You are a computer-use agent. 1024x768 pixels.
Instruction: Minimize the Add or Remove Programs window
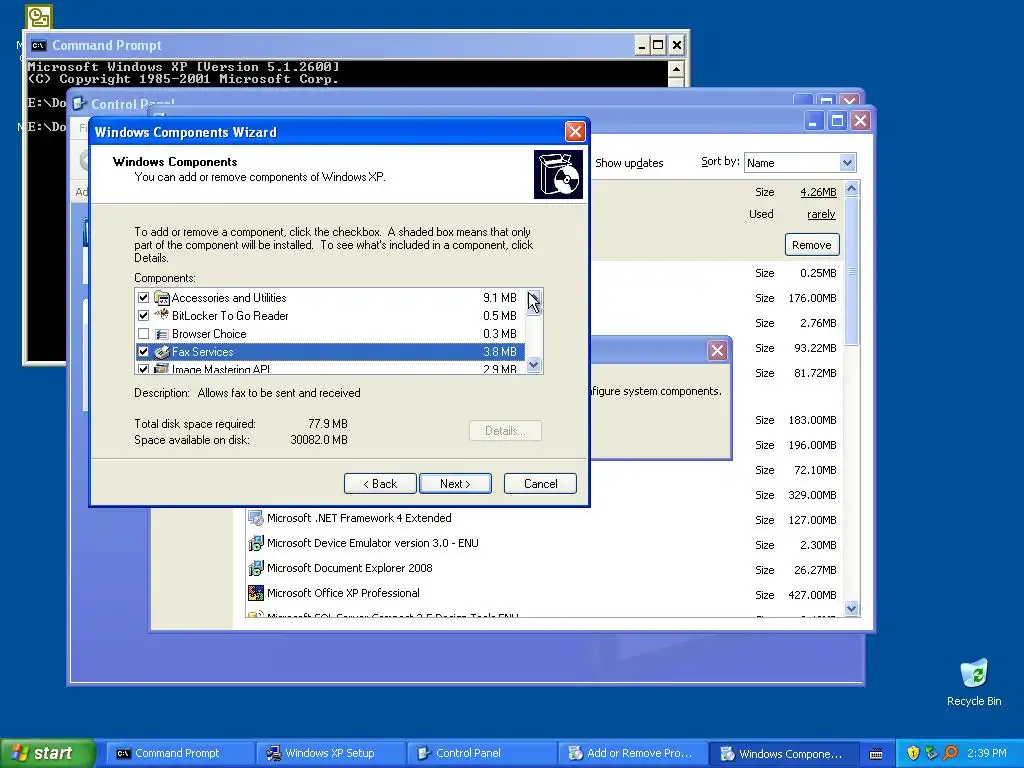(813, 121)
